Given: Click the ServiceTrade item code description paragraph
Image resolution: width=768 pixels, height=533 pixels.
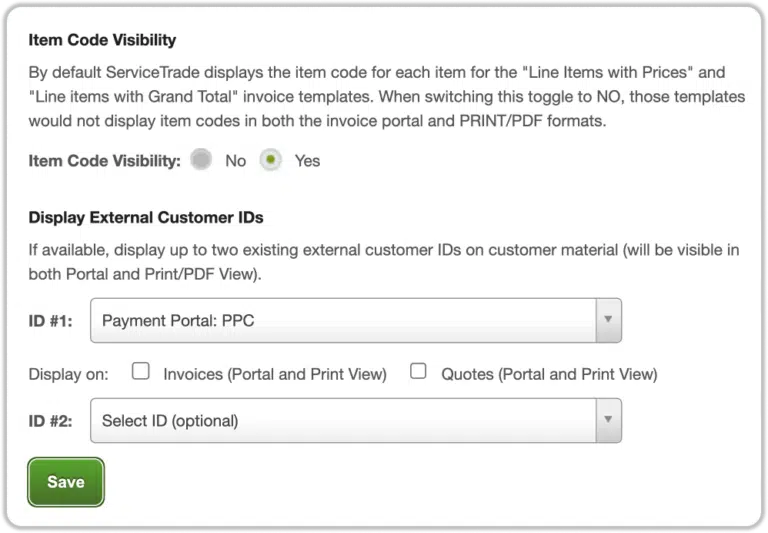Looking at the screenshot, I should coord(376,97).
